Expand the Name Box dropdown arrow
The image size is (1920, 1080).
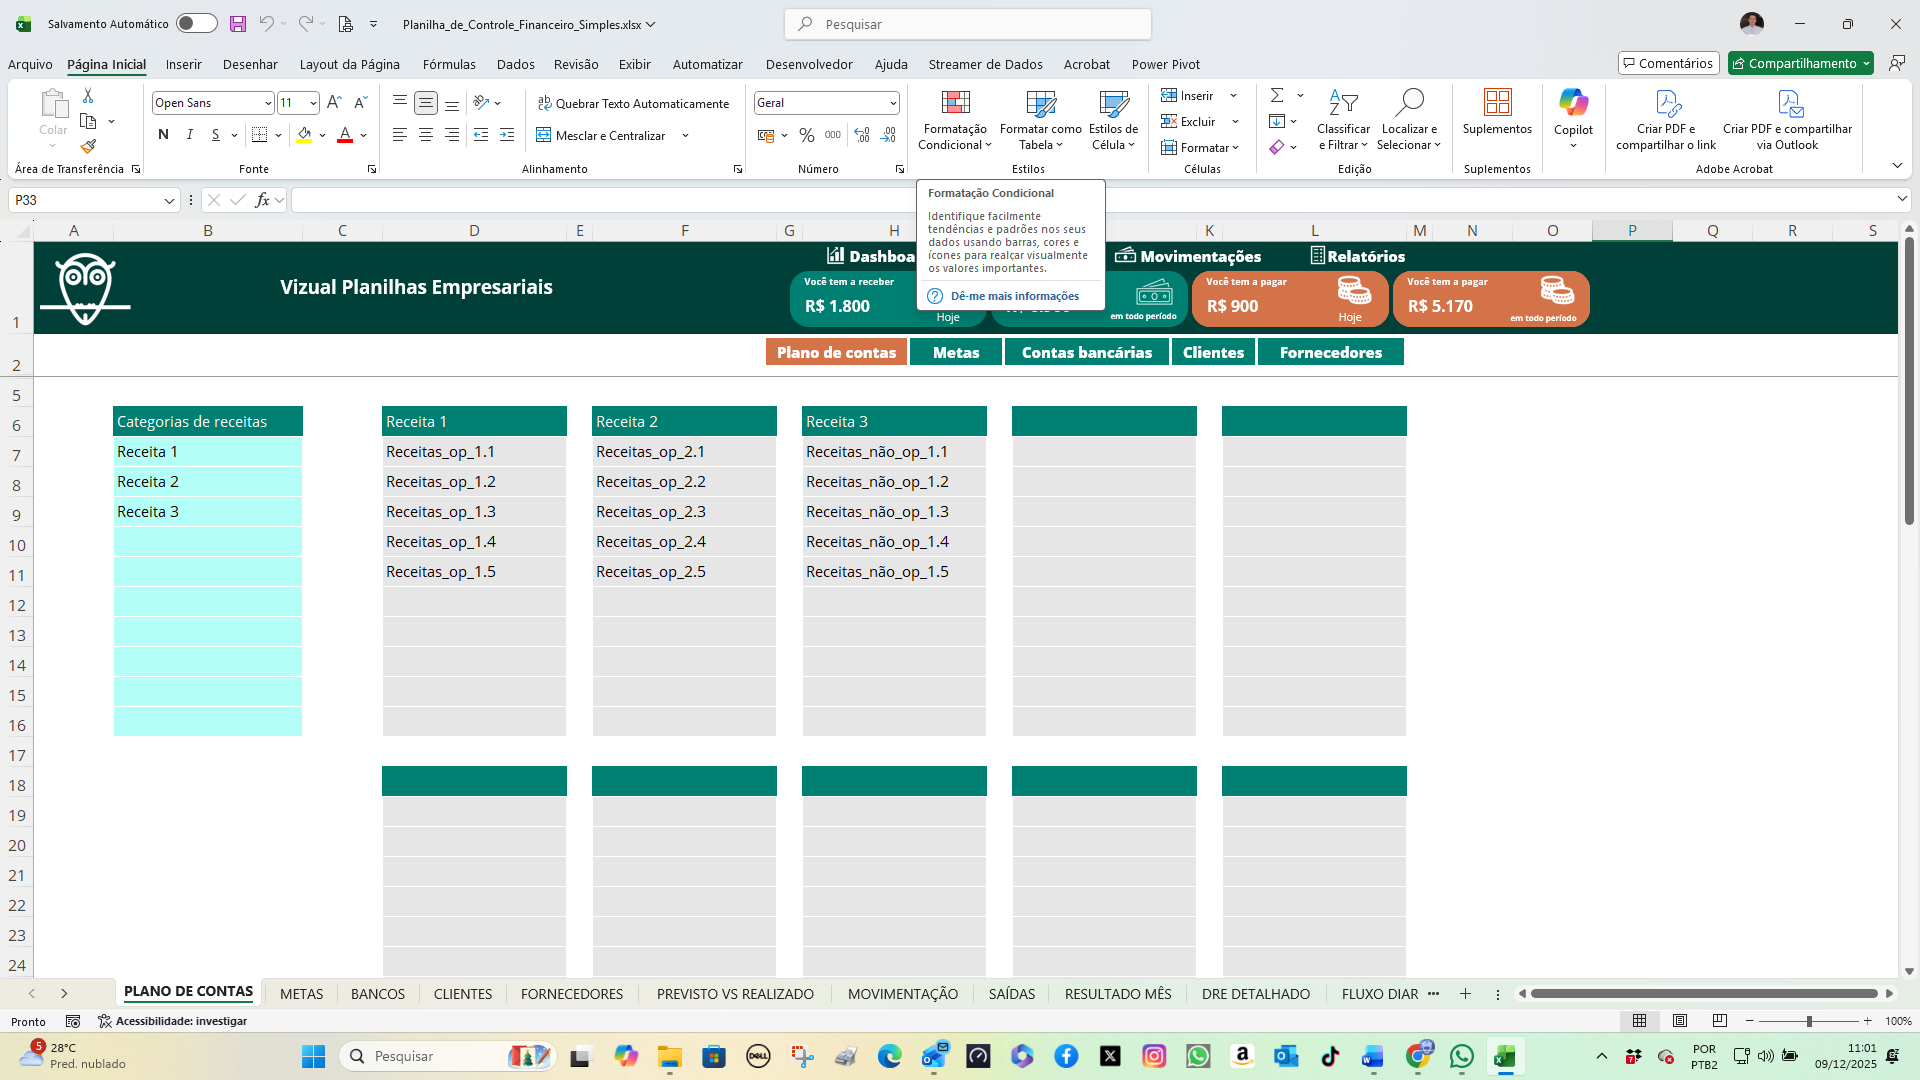(x=169, y=201)
